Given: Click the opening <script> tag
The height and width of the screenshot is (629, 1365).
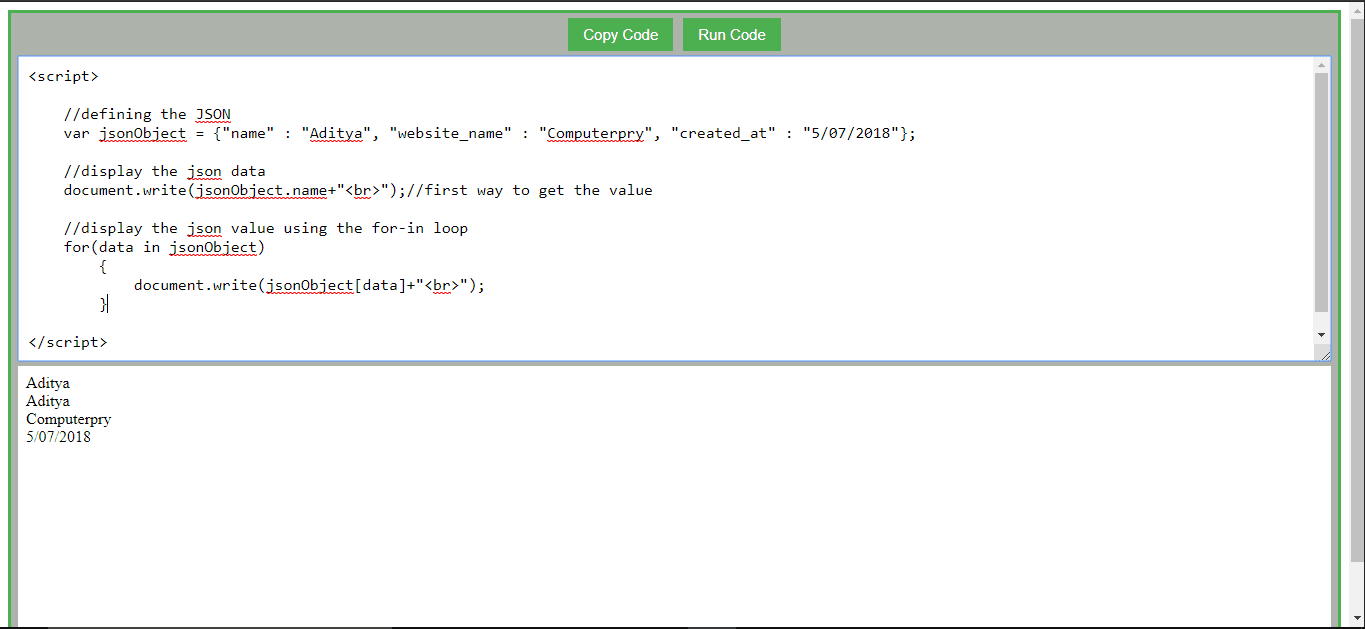Looking at the screenshot, I should pos(63,76).
